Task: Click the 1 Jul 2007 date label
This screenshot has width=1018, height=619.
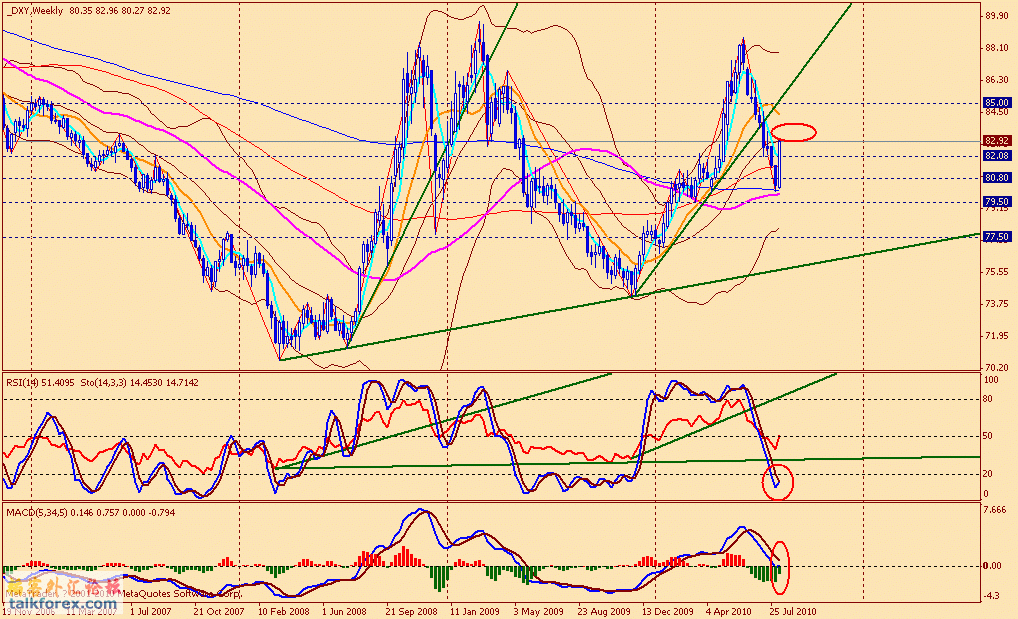Action: pos(151,611)
